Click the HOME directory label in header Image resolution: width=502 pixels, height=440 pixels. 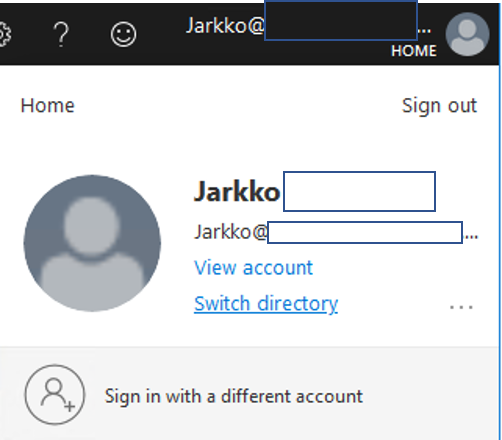[414, 51]
